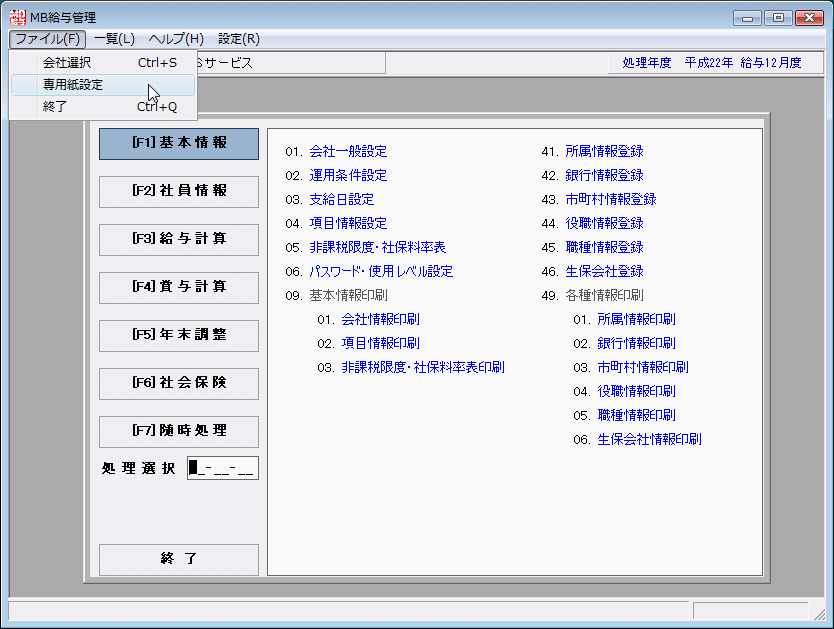834x629 pixels.
Task: Open 41. 所属情報登録 link
Action: [604, 152]
